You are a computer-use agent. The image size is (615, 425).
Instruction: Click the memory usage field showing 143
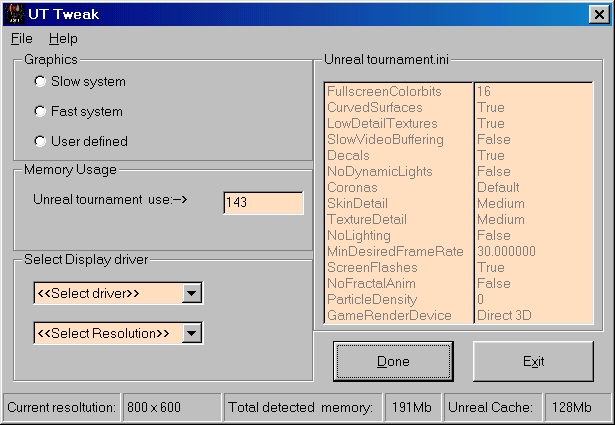263,203
